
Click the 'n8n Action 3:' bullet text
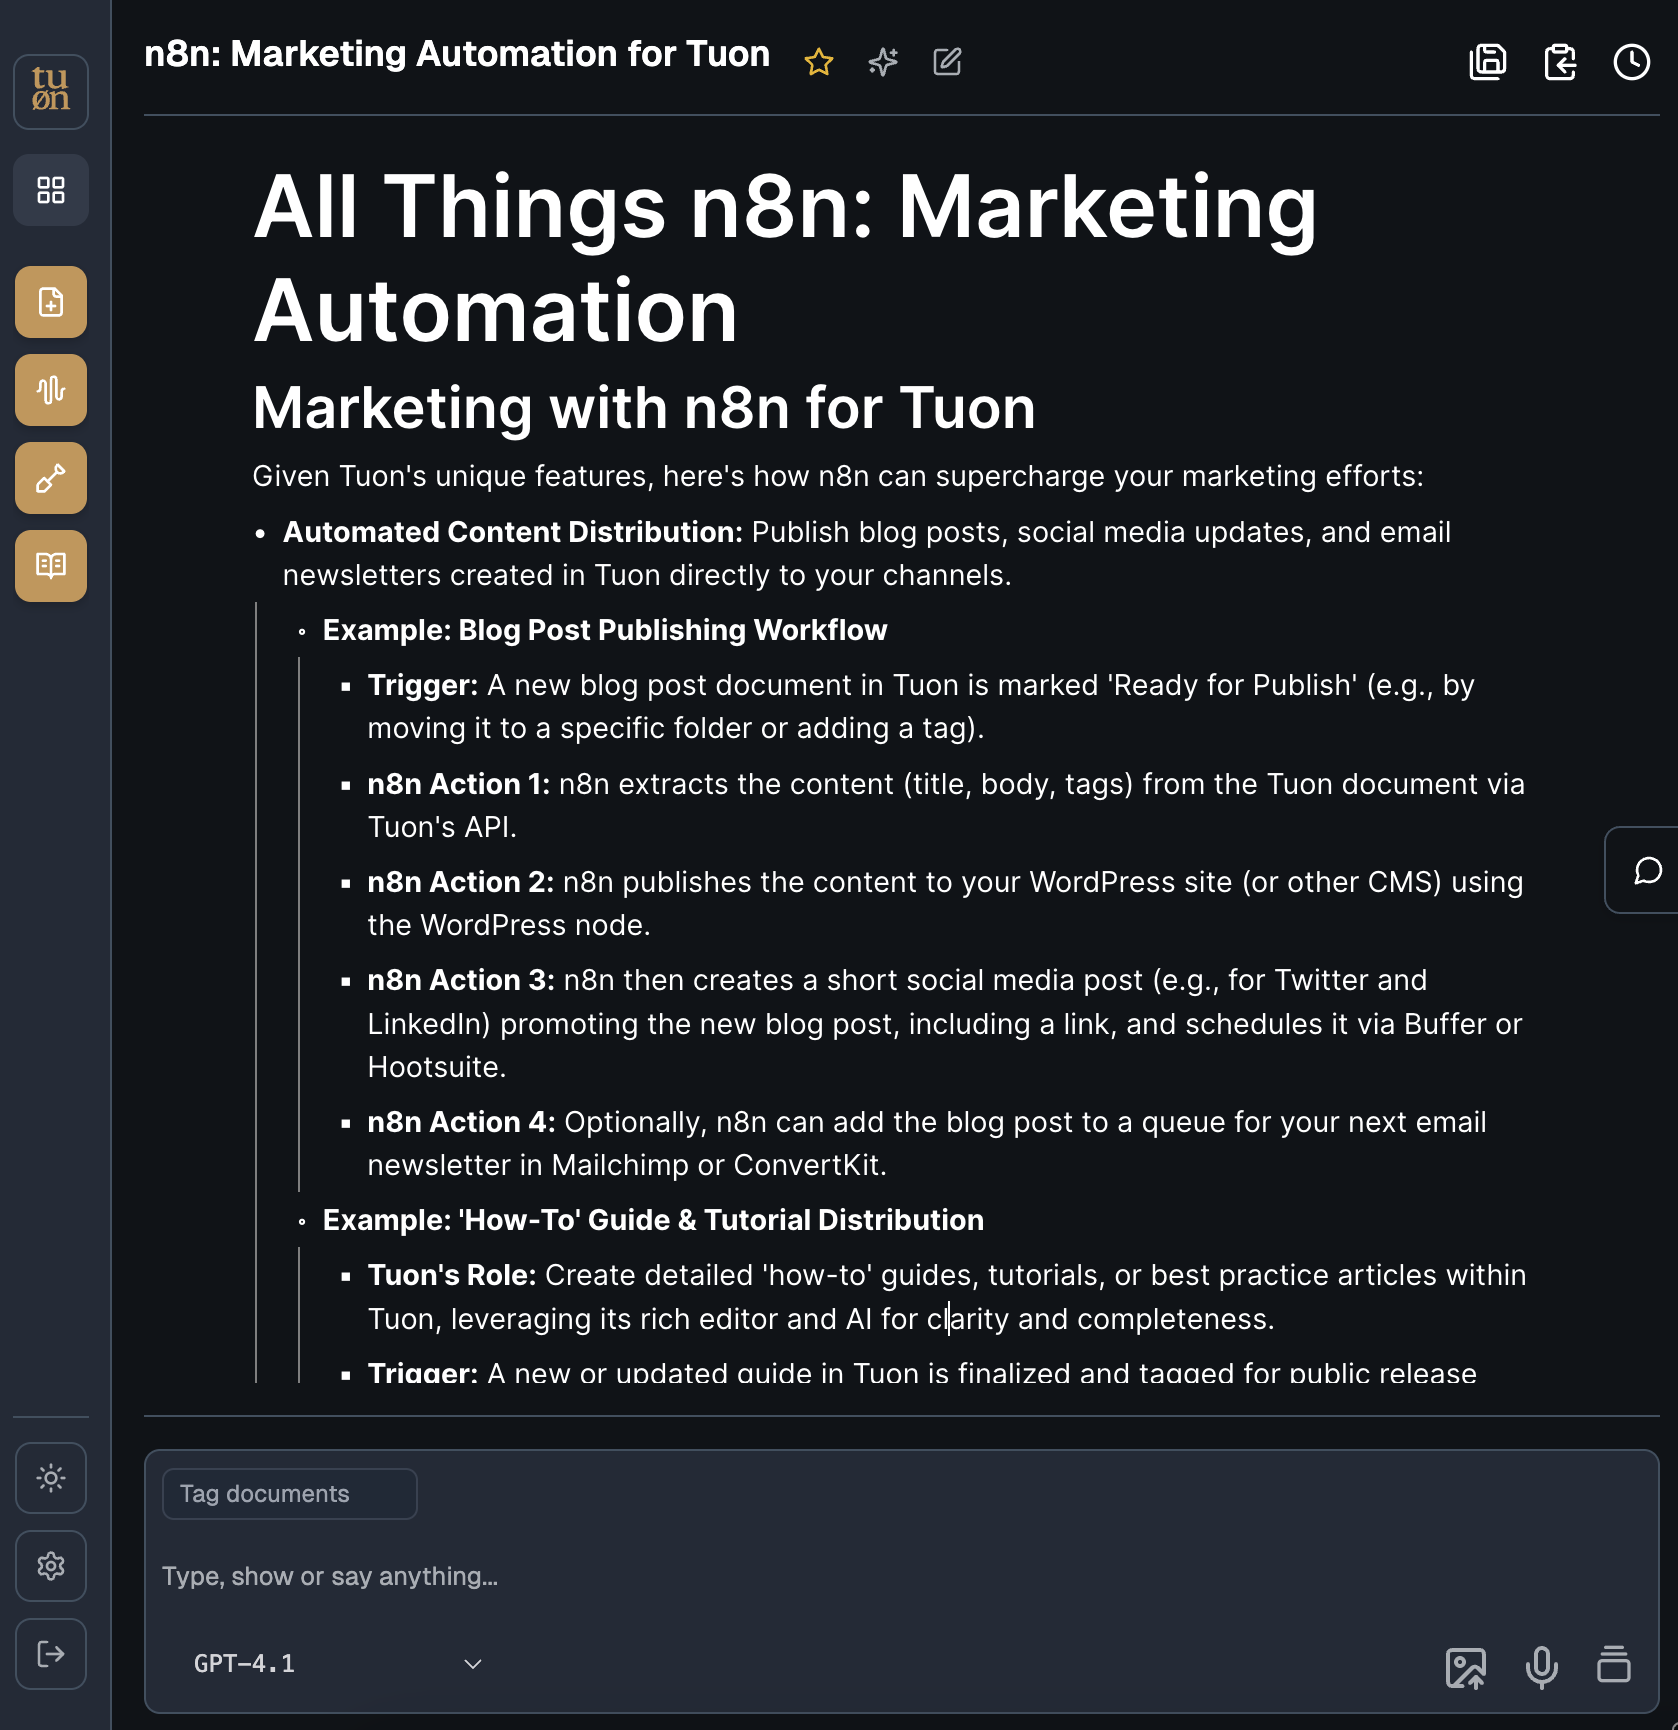pos(946,1023)
